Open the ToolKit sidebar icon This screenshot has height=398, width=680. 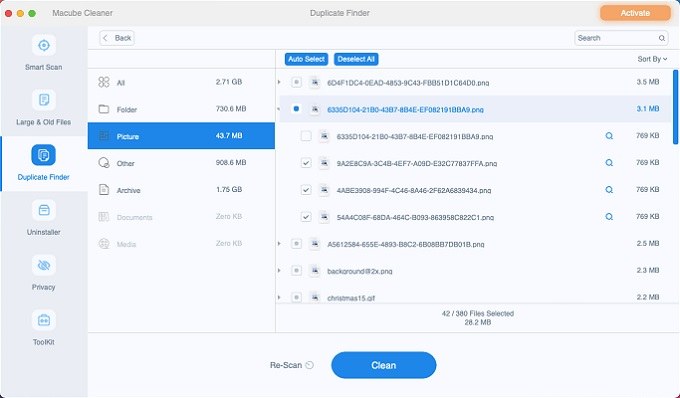(43, 320)
